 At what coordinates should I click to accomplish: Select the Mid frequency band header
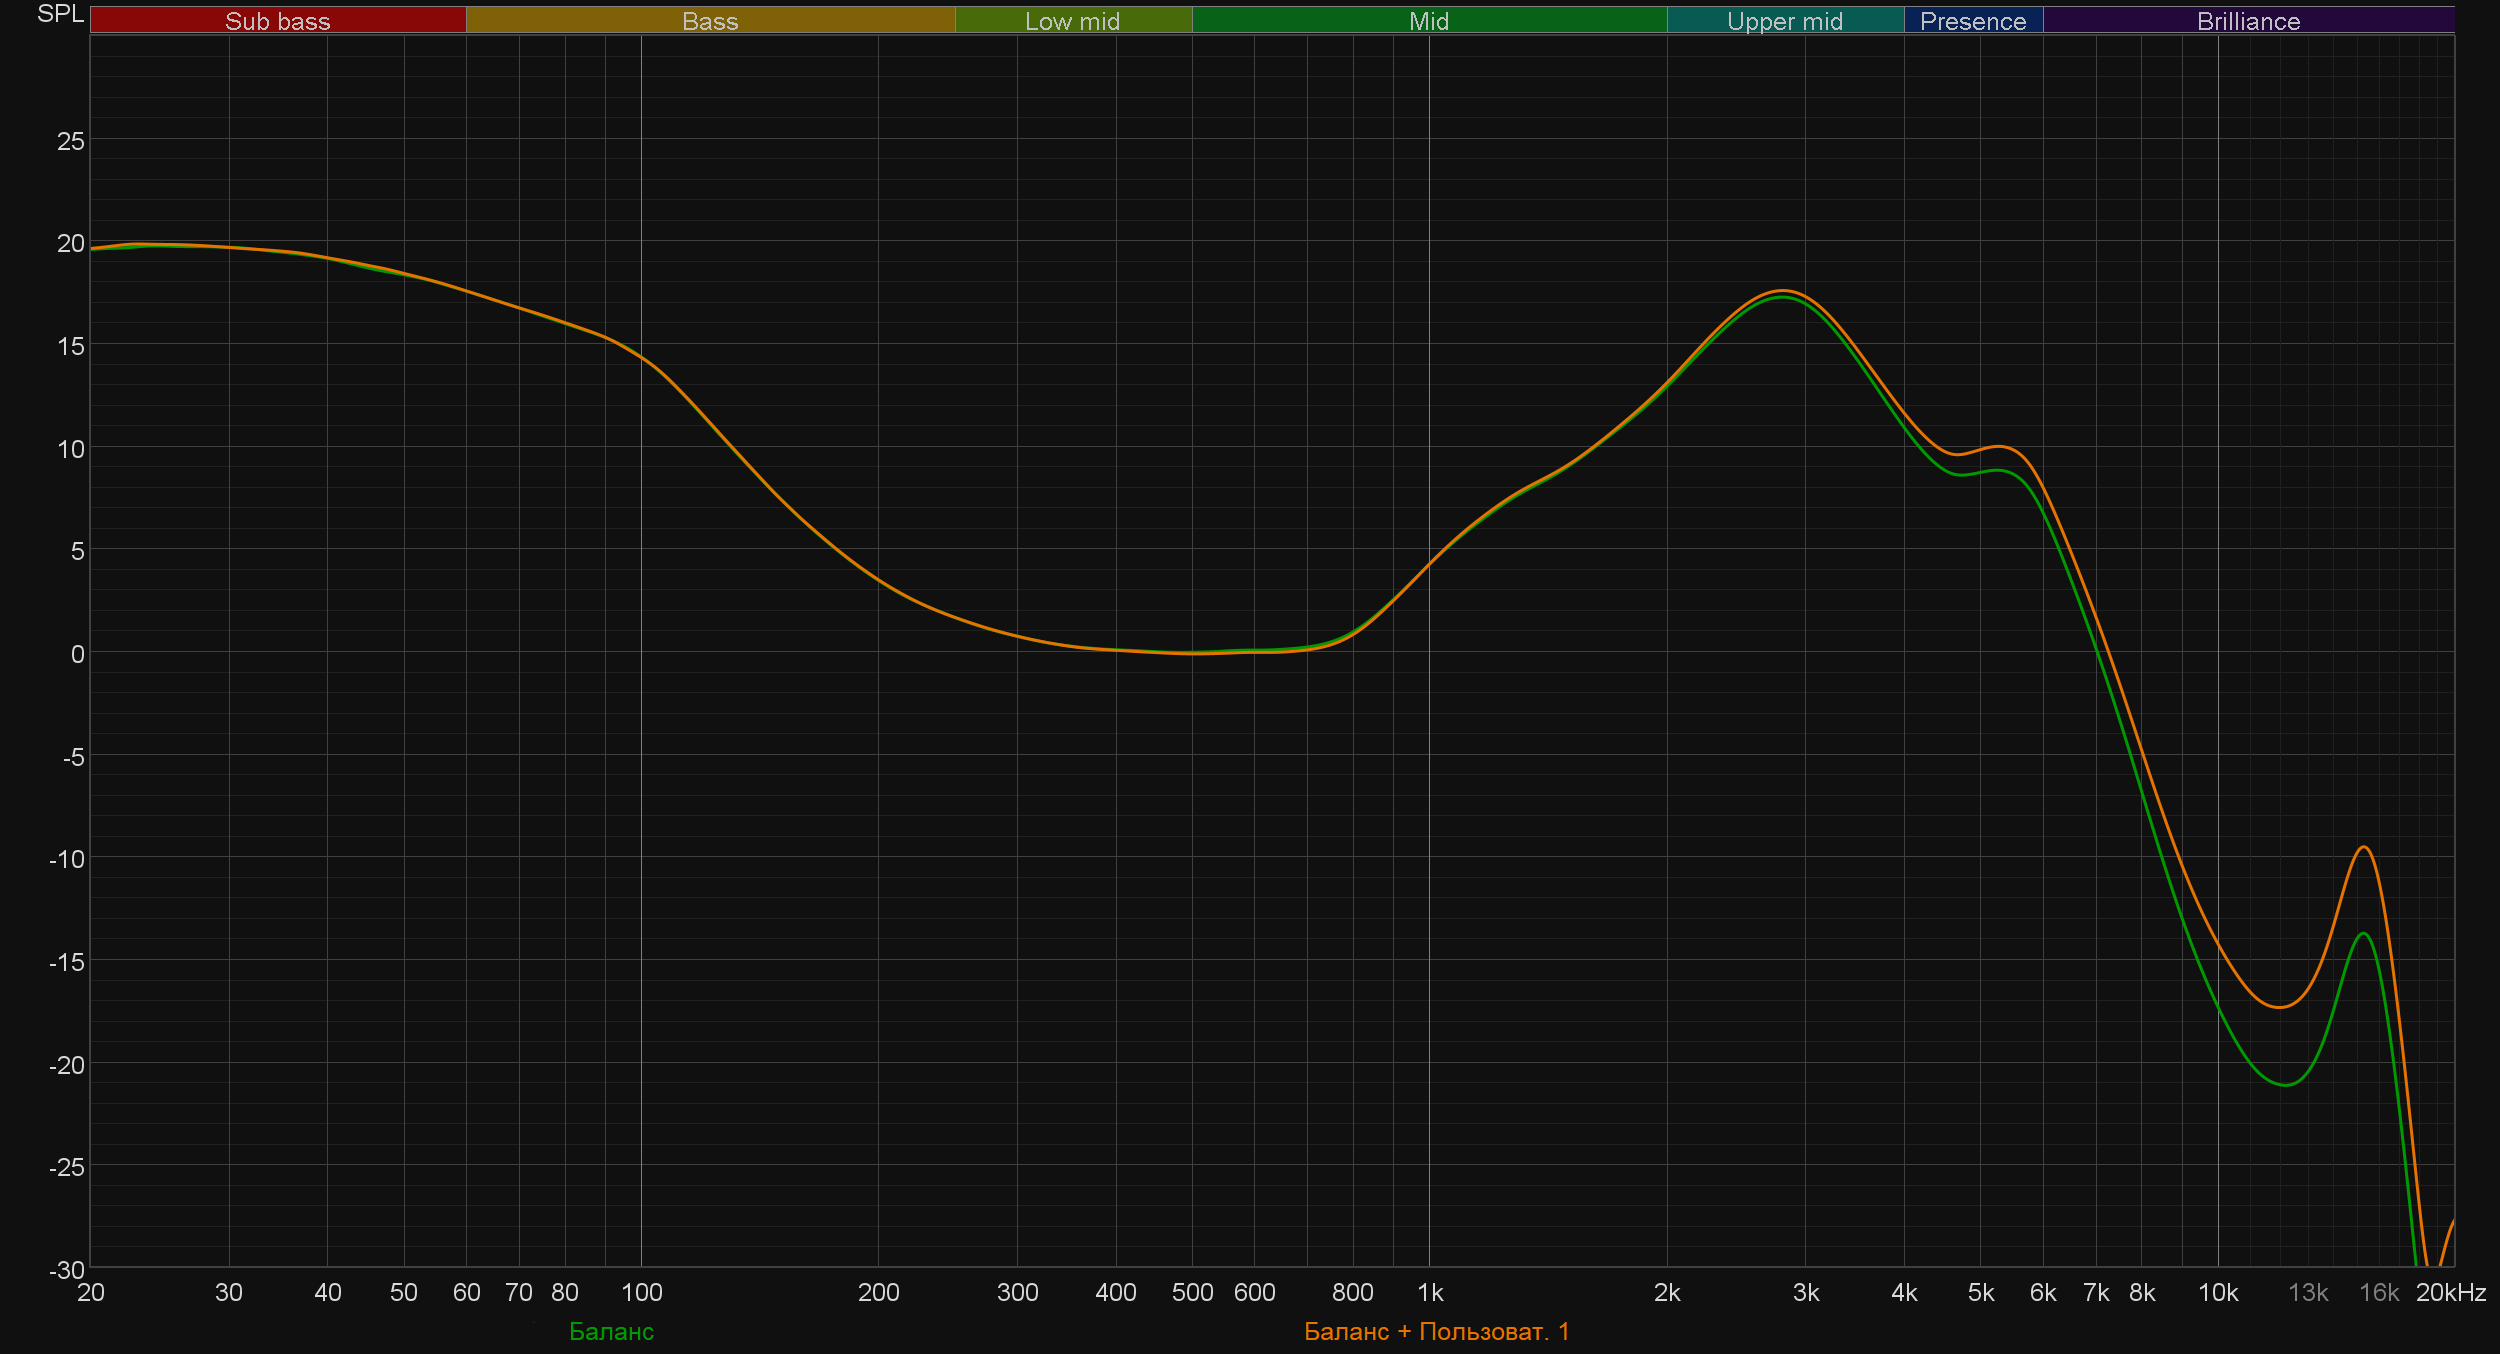(x=1428, y=21)
